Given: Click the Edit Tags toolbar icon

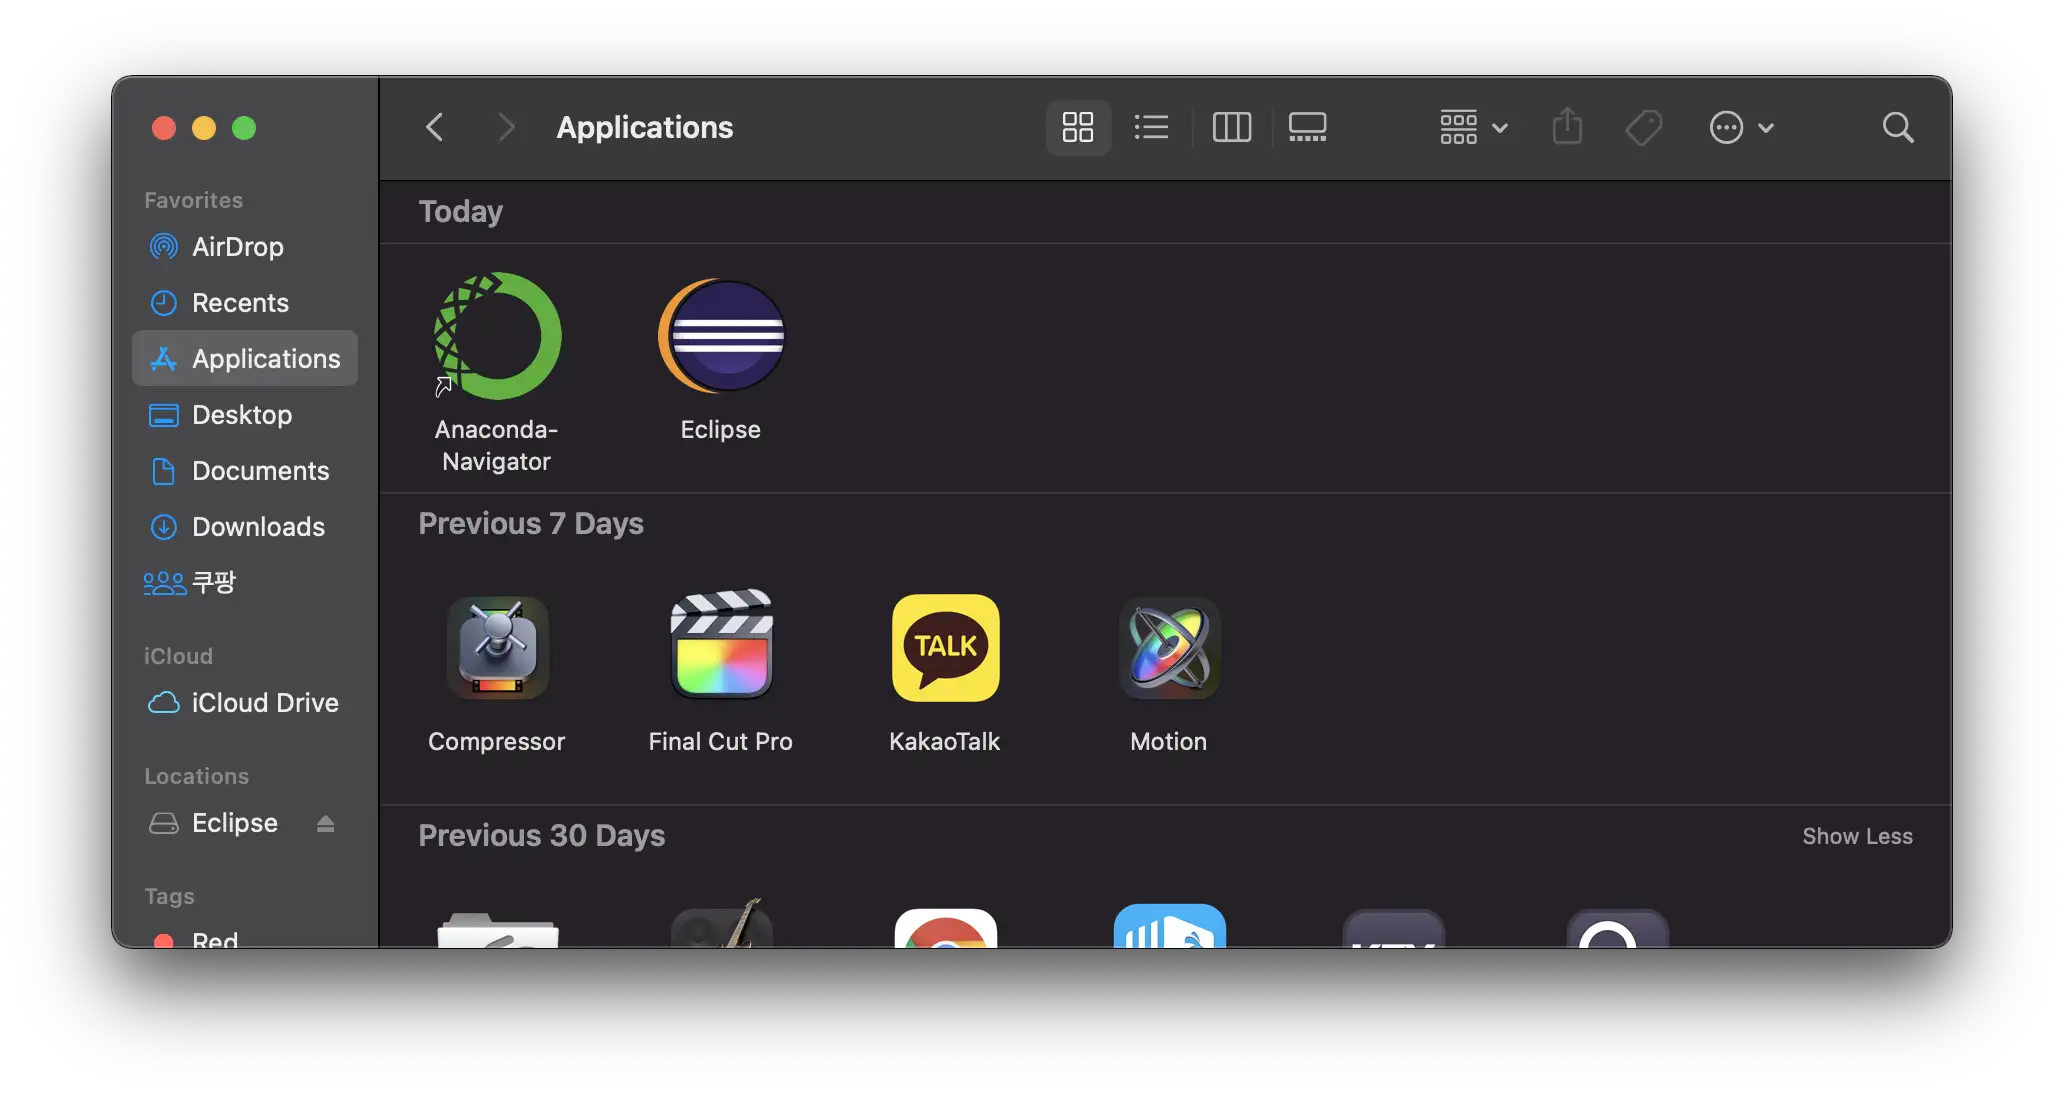Looking at the screenshot, I should tap(1643, 127).
